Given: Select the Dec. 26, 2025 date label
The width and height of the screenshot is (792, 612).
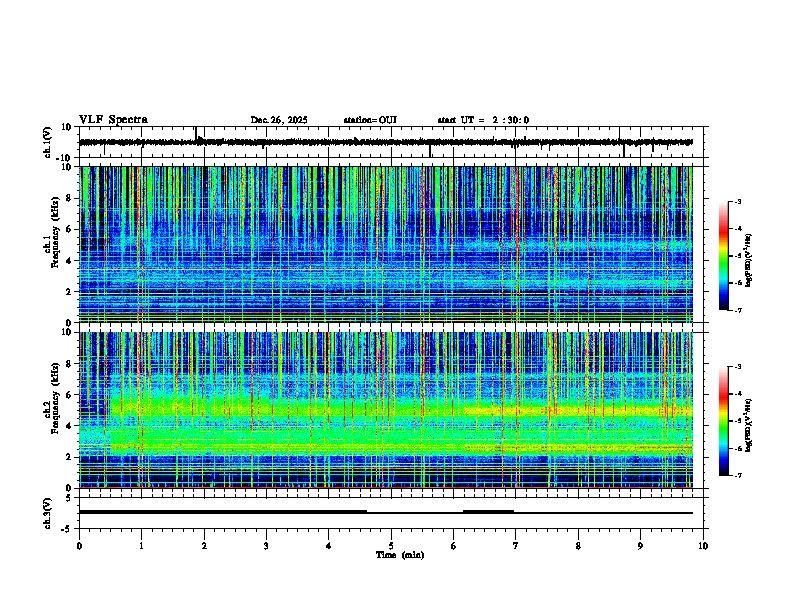Looking at the screenshot, I should pyautogui.click(x=279, y=120).
